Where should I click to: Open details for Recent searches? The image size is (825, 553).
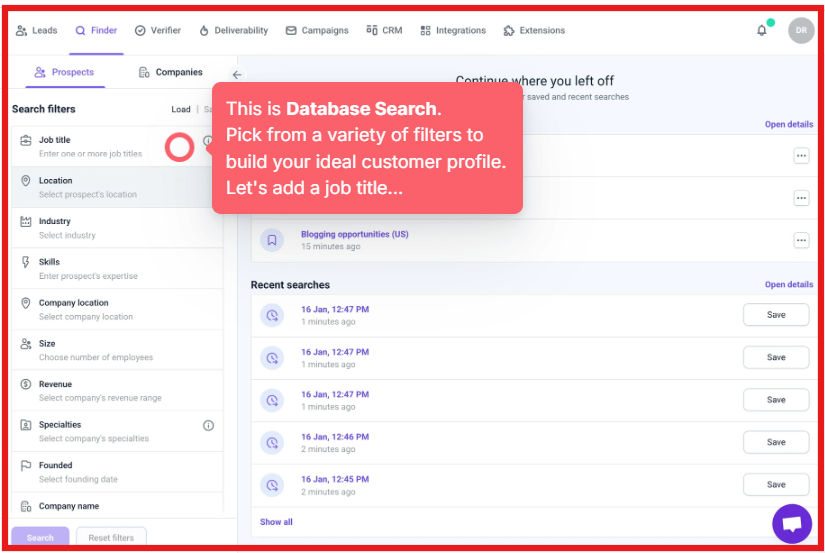point(789,284)
